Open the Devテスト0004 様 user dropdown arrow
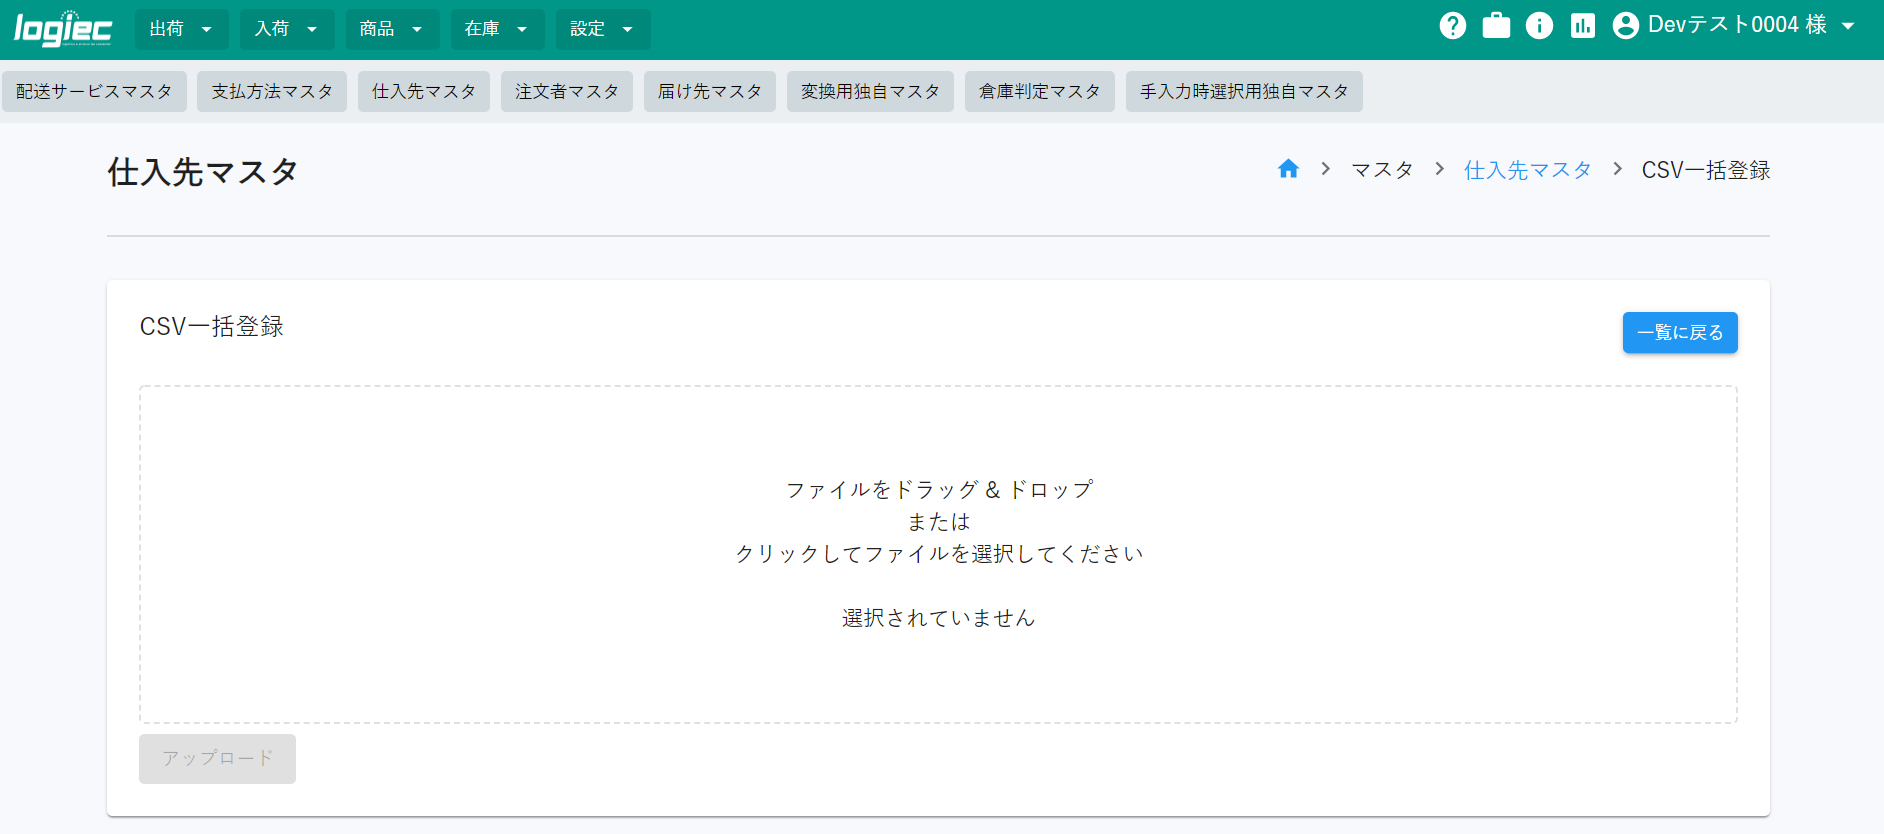 point(1848,26)
